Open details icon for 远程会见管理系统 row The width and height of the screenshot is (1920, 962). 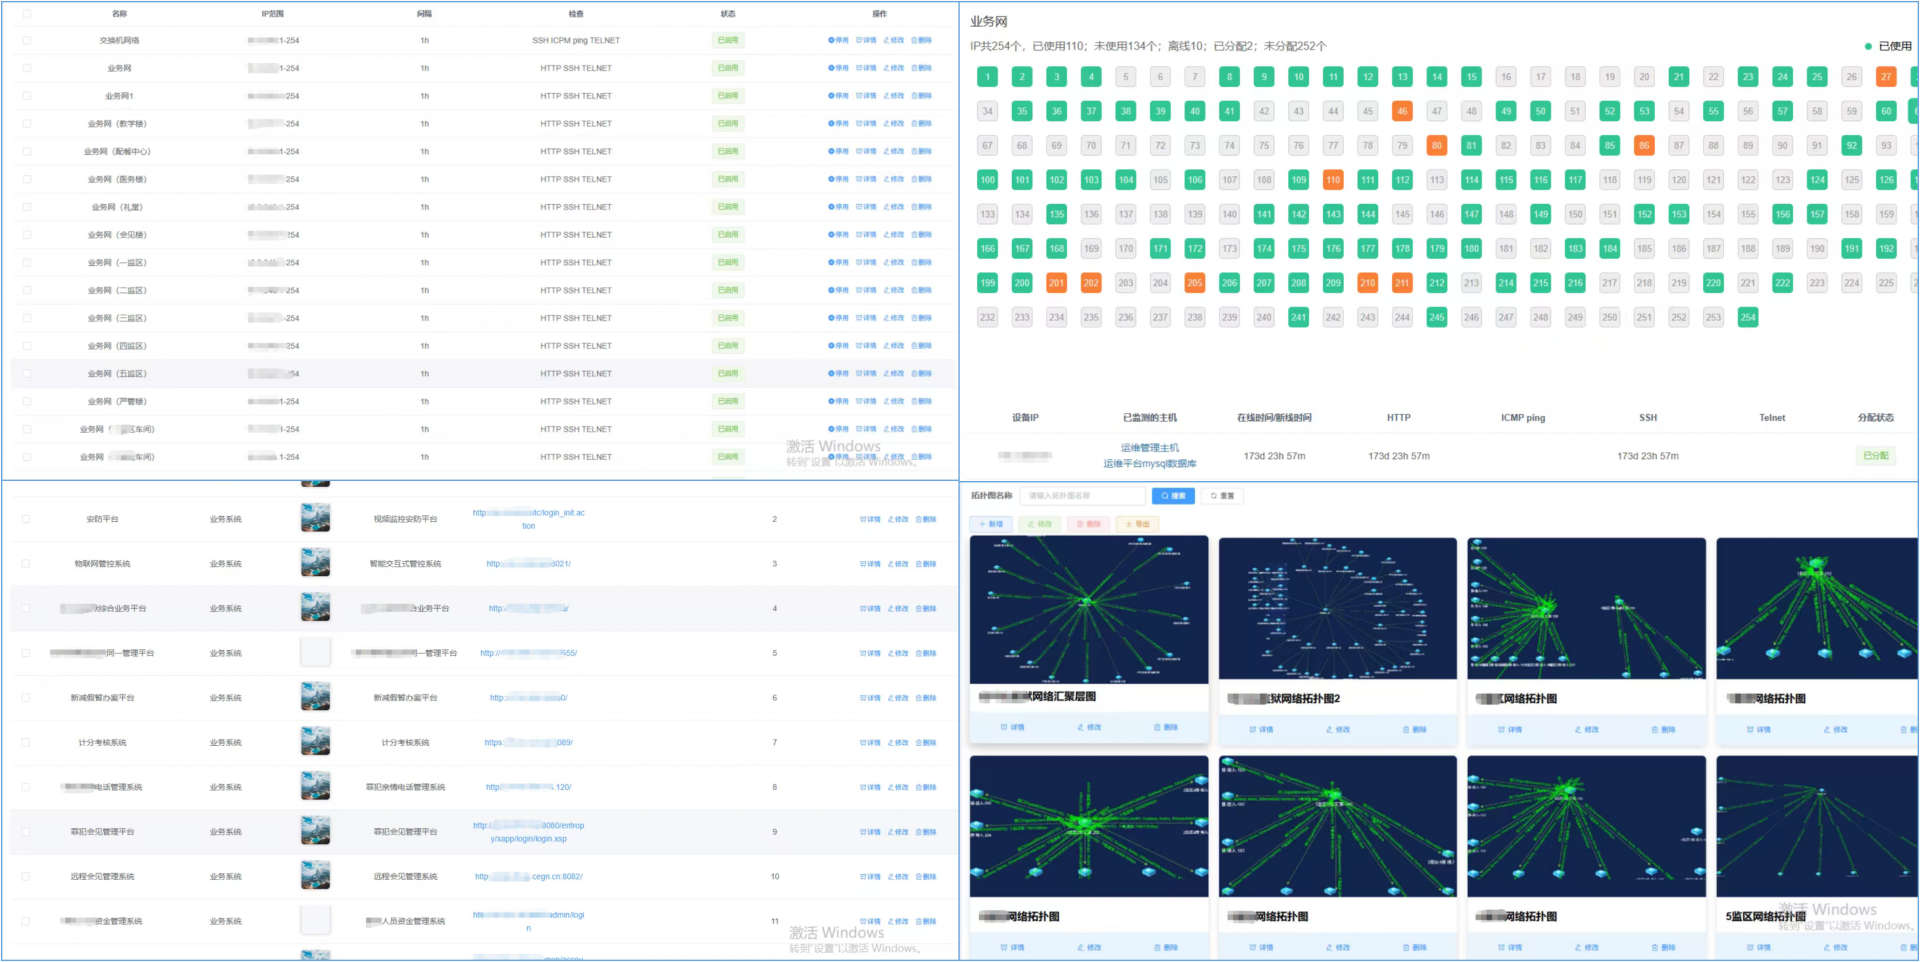point(870,877)
